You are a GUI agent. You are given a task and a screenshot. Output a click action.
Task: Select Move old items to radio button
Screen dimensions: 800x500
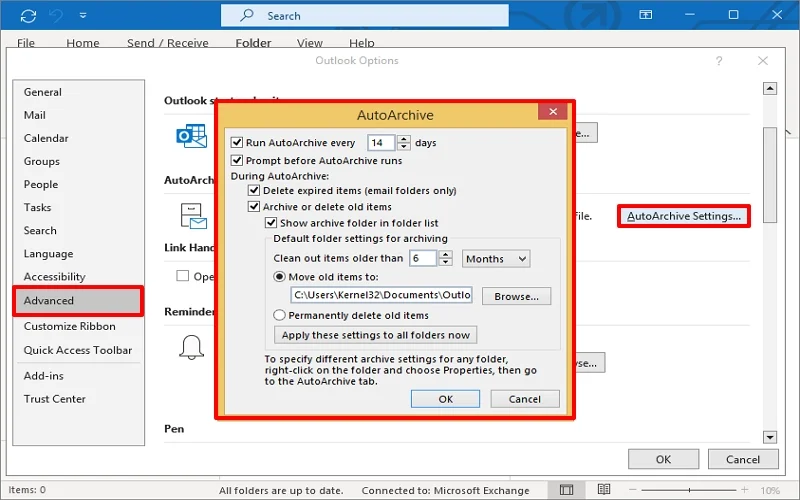click(279, 277)
